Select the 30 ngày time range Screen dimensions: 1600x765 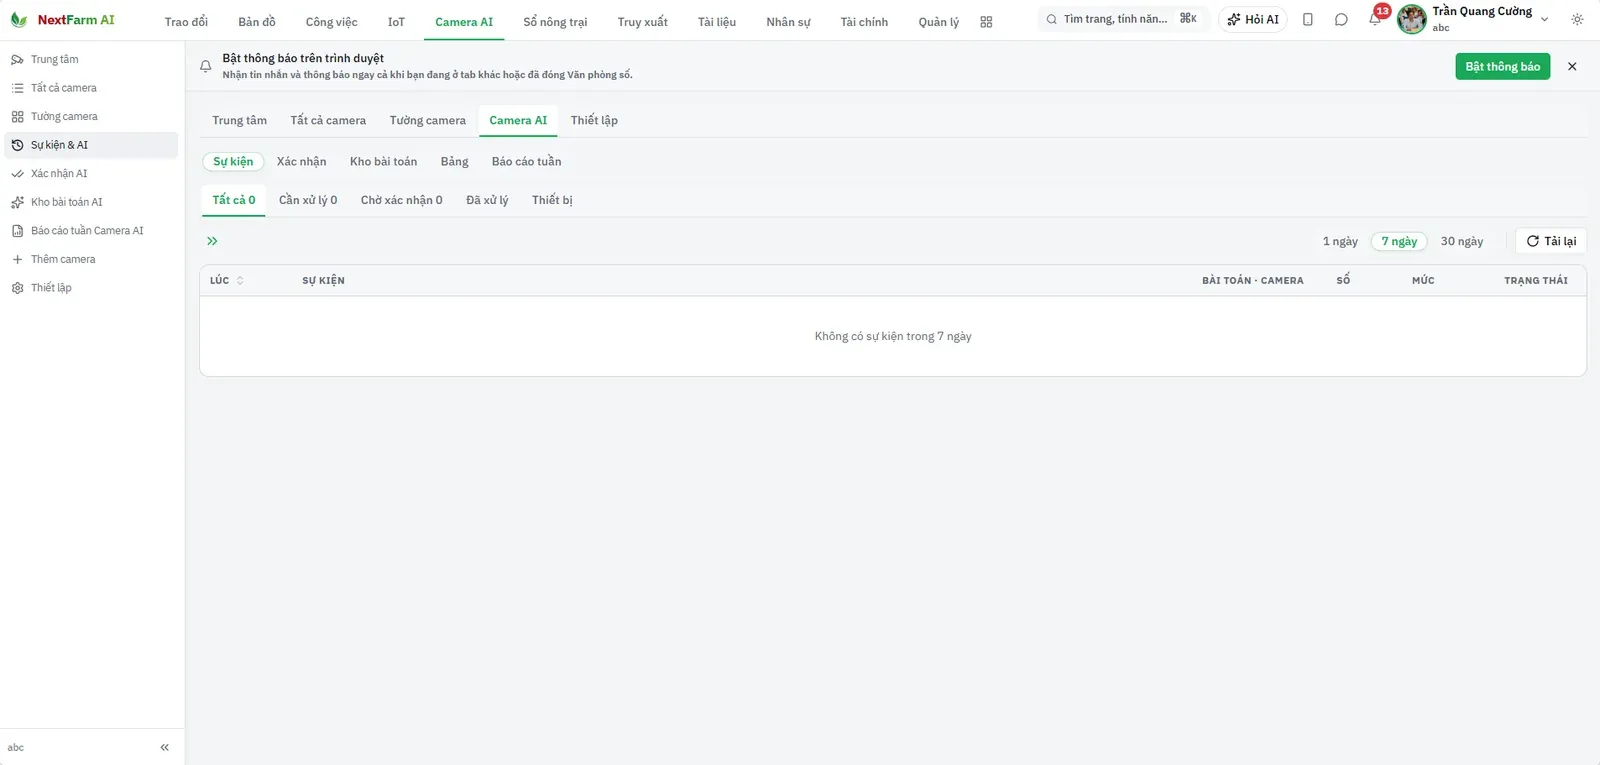coord(1462,241)
